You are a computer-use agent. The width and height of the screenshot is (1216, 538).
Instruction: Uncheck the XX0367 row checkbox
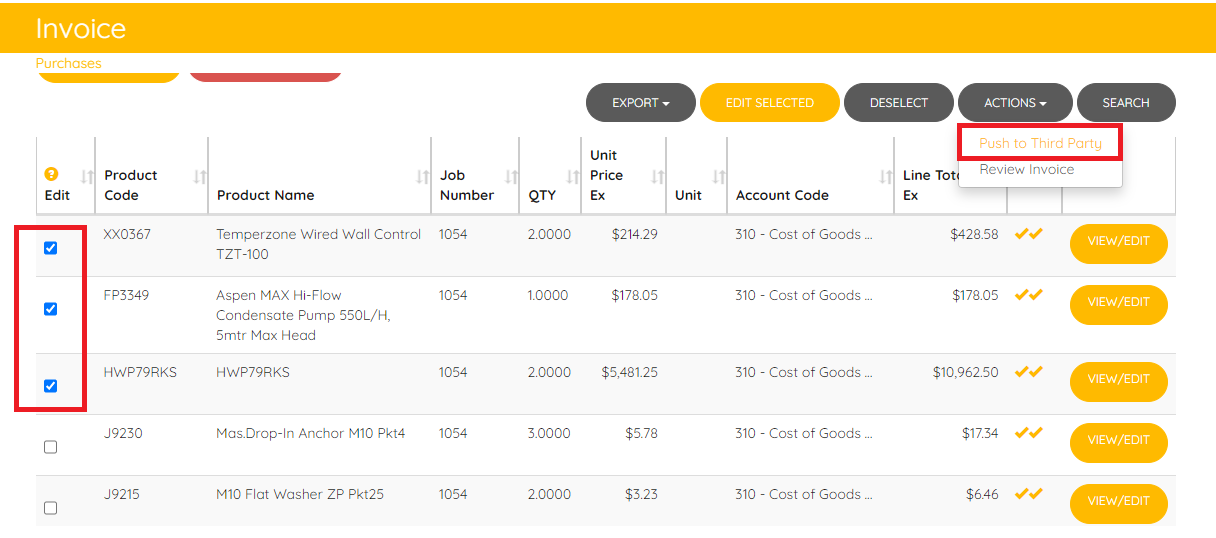pyautogui.click(x=51, y=248)
